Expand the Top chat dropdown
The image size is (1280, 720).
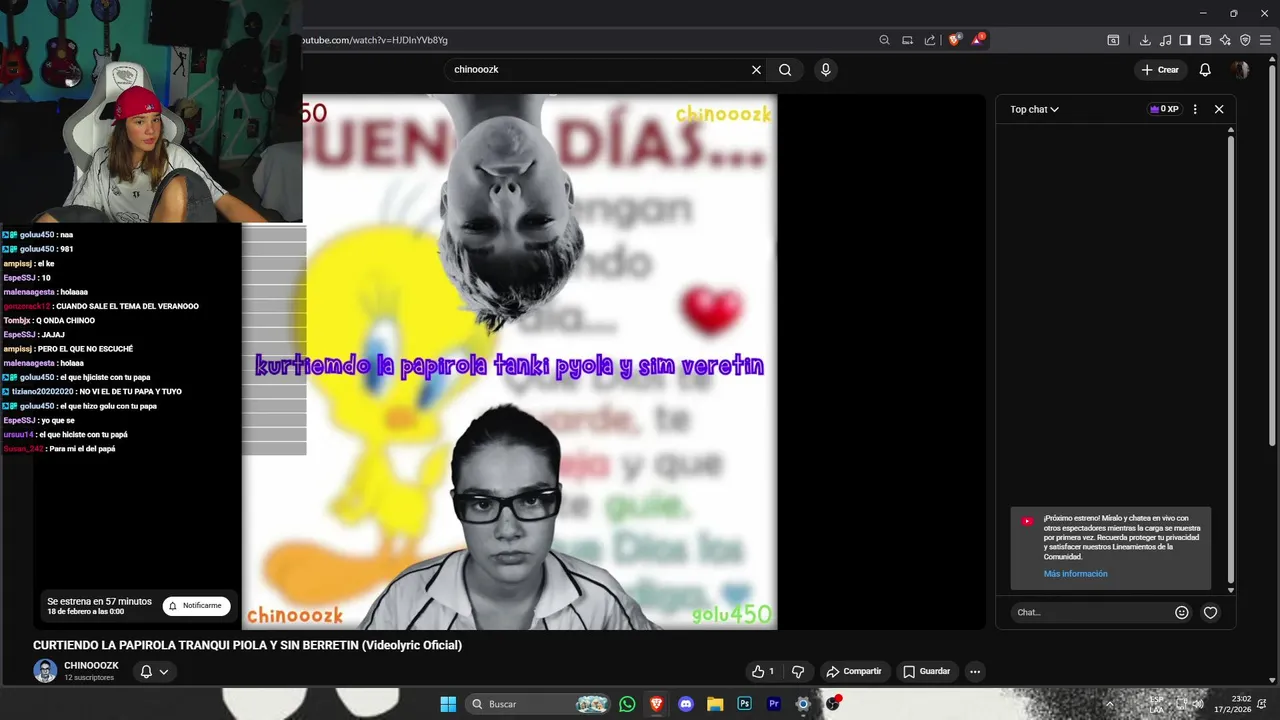click(1034, 109)
